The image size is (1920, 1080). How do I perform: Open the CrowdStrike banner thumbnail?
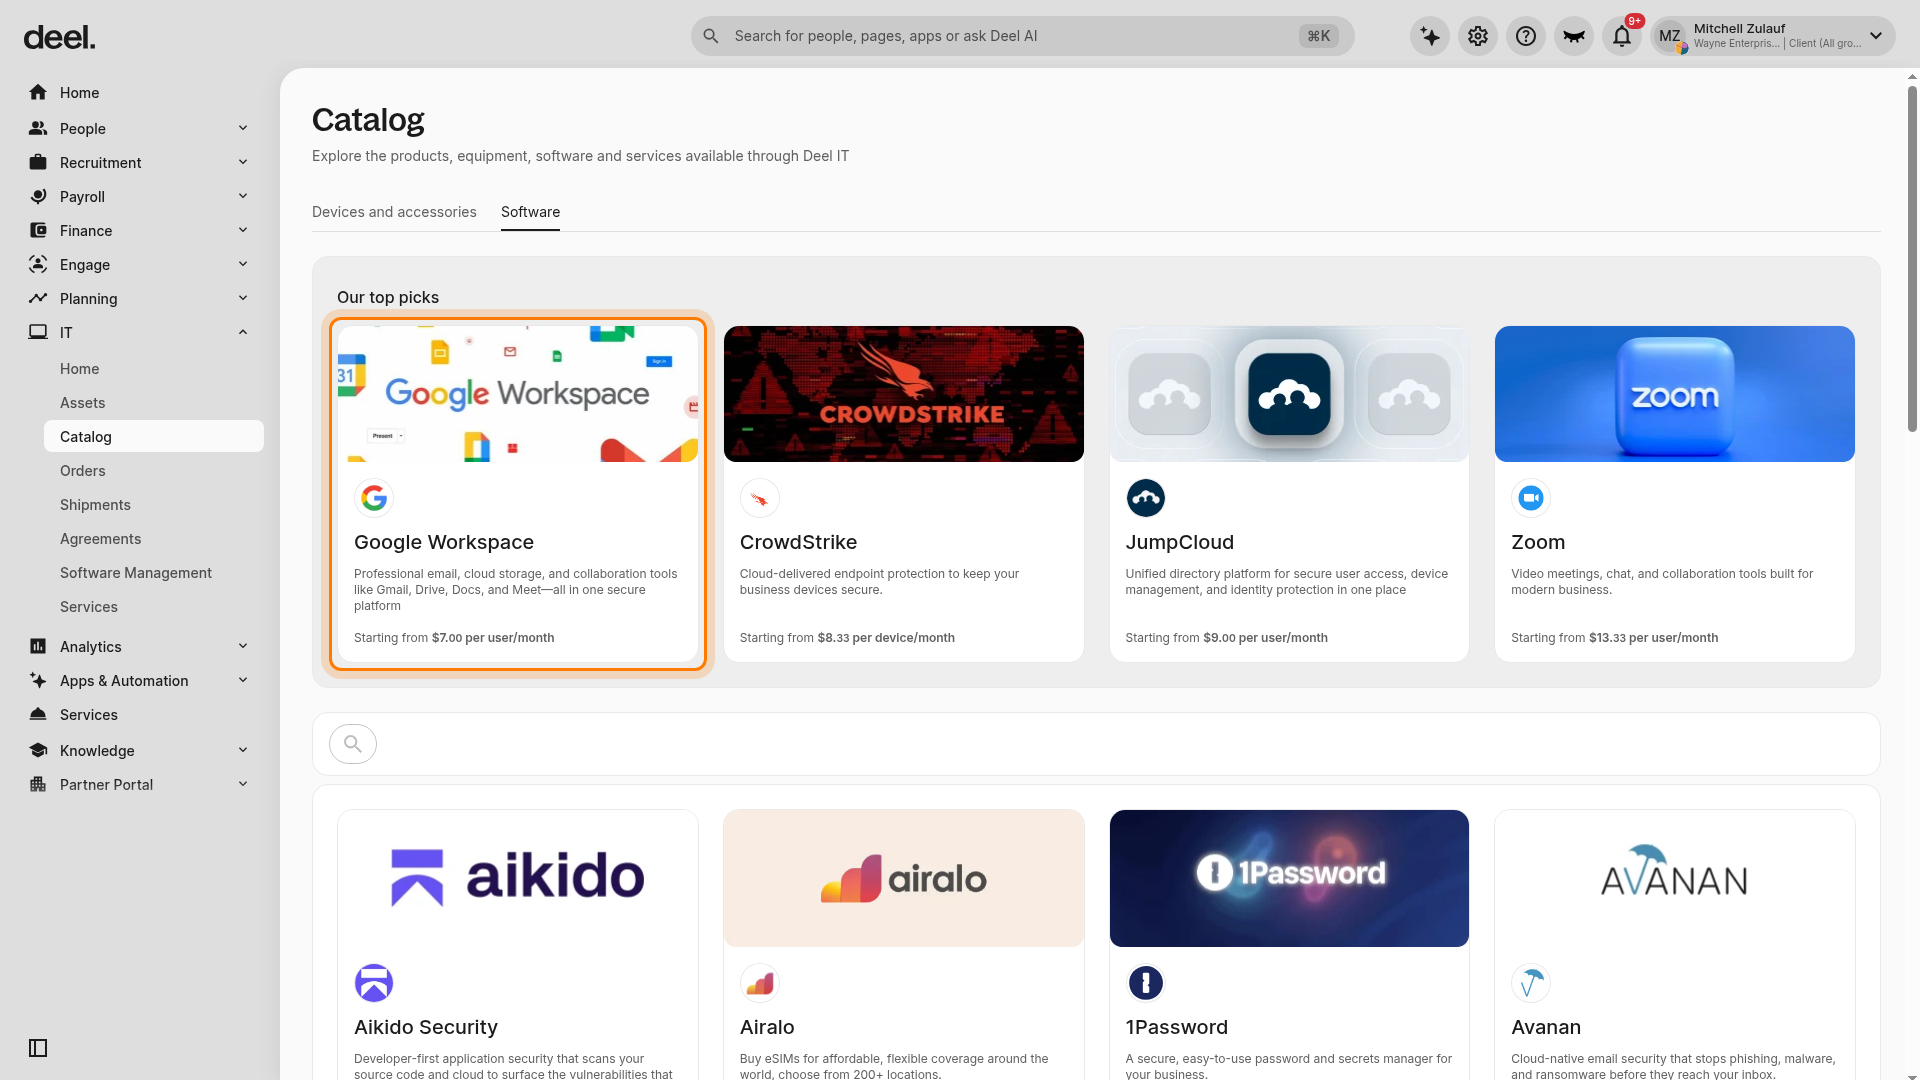click(904, 394)
